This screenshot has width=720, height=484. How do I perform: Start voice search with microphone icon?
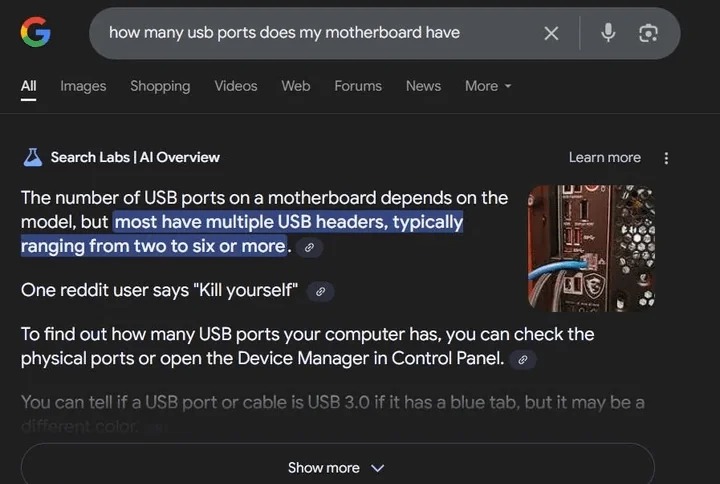click(608, 33)
